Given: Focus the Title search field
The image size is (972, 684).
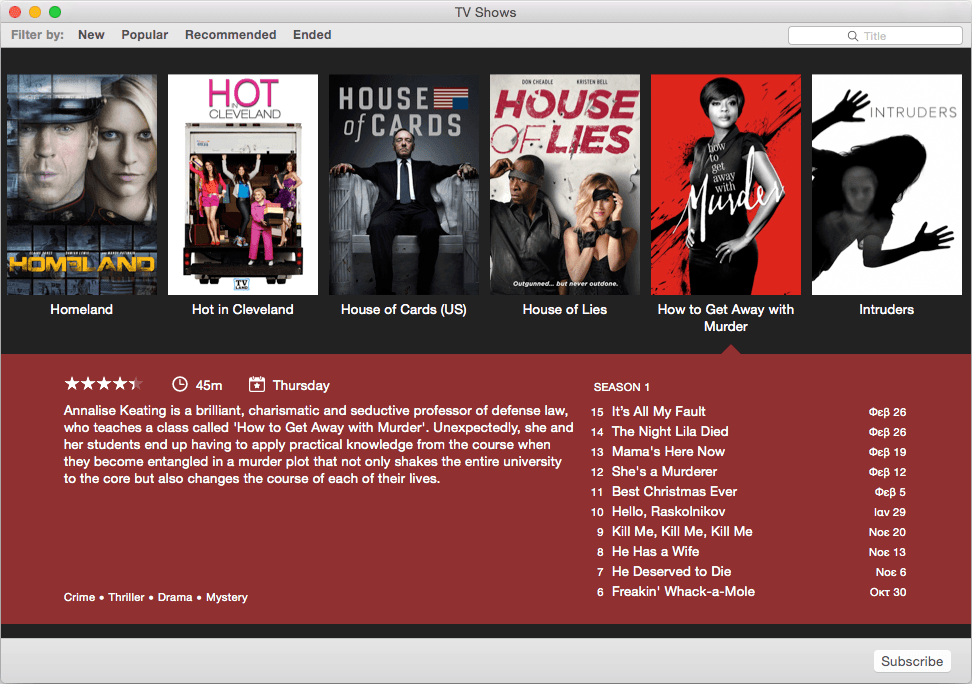Looking at the screenshot, I should (x=875, y=36).
